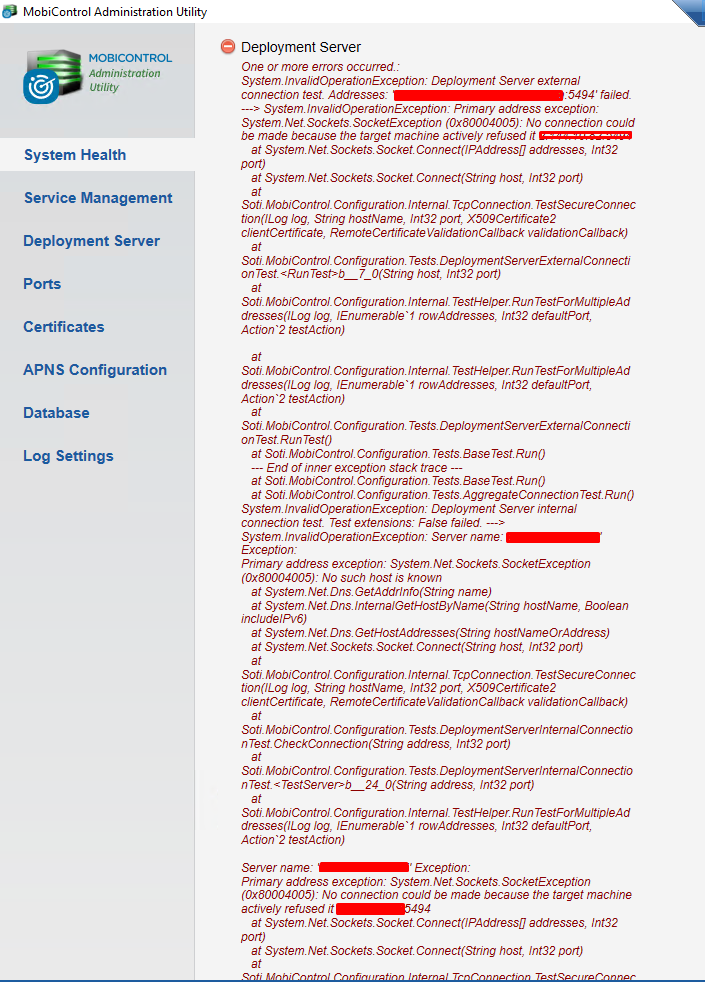Click the title bar application icon
Screen dimensions: 705x983
pyautogui.click(x=11, y=12)
